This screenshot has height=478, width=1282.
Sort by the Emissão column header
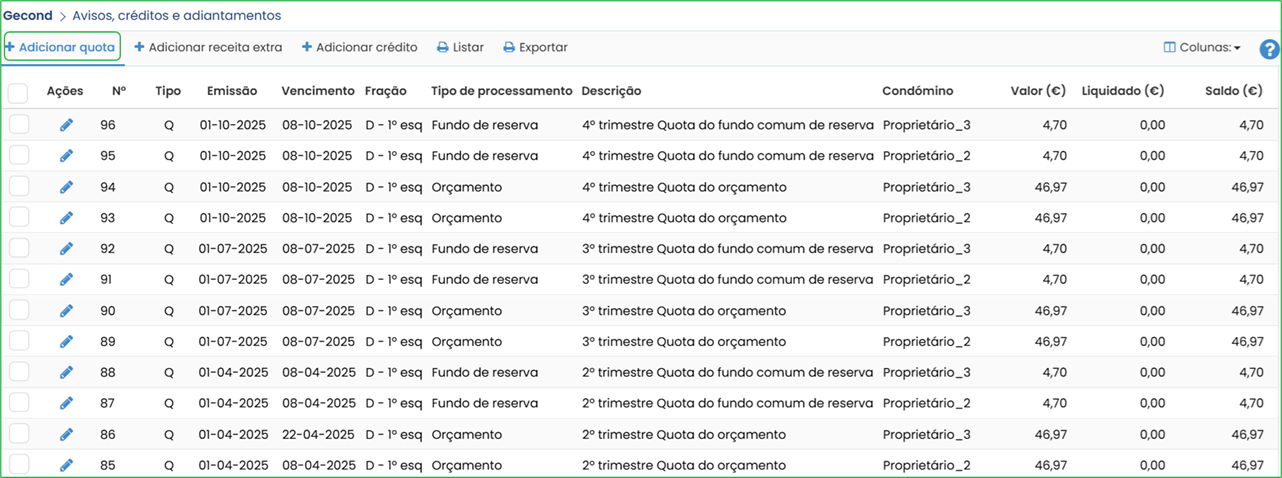click(232, 91)
